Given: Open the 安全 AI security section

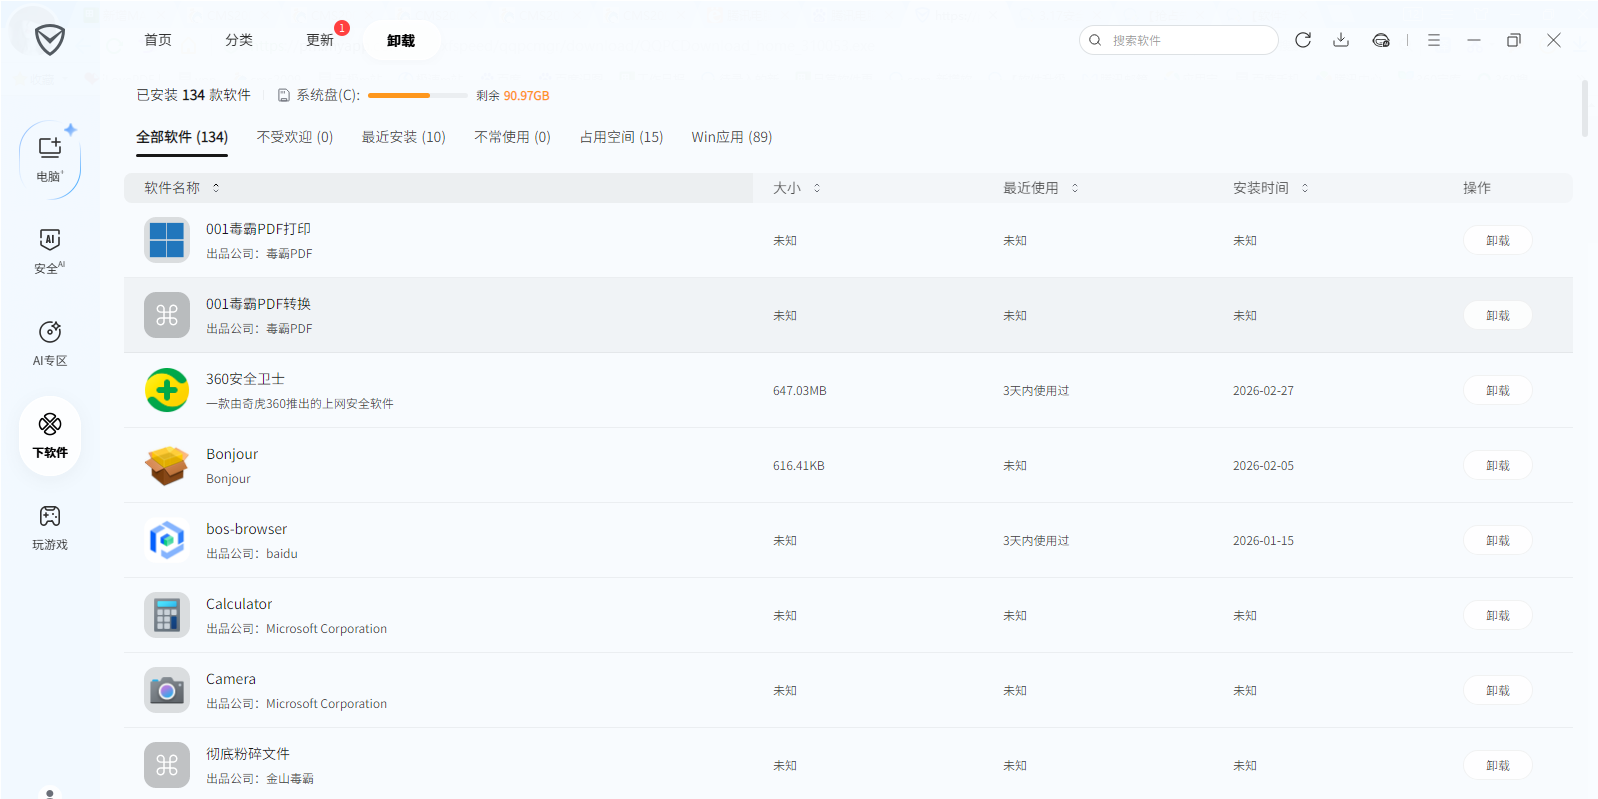Looking at the screenshot, I should click(49, 250).
